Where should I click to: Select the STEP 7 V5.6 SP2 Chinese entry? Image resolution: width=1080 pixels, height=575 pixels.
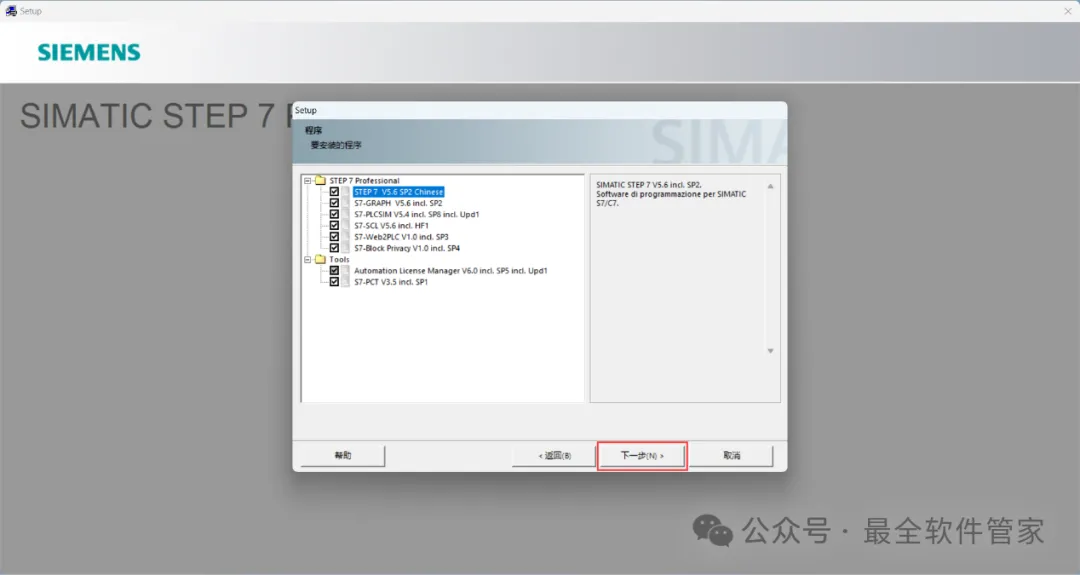(398, 192)
